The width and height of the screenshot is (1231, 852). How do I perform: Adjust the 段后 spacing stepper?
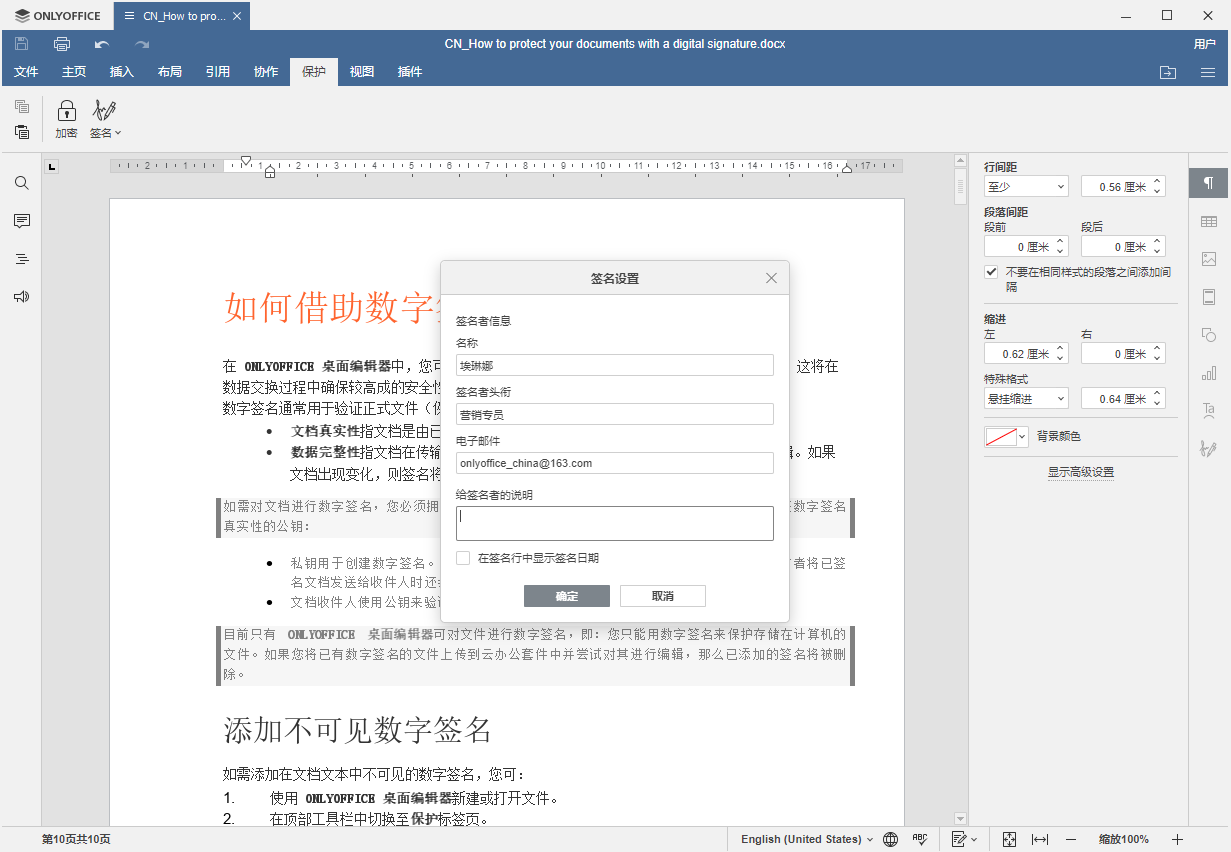click(1158, 247)
